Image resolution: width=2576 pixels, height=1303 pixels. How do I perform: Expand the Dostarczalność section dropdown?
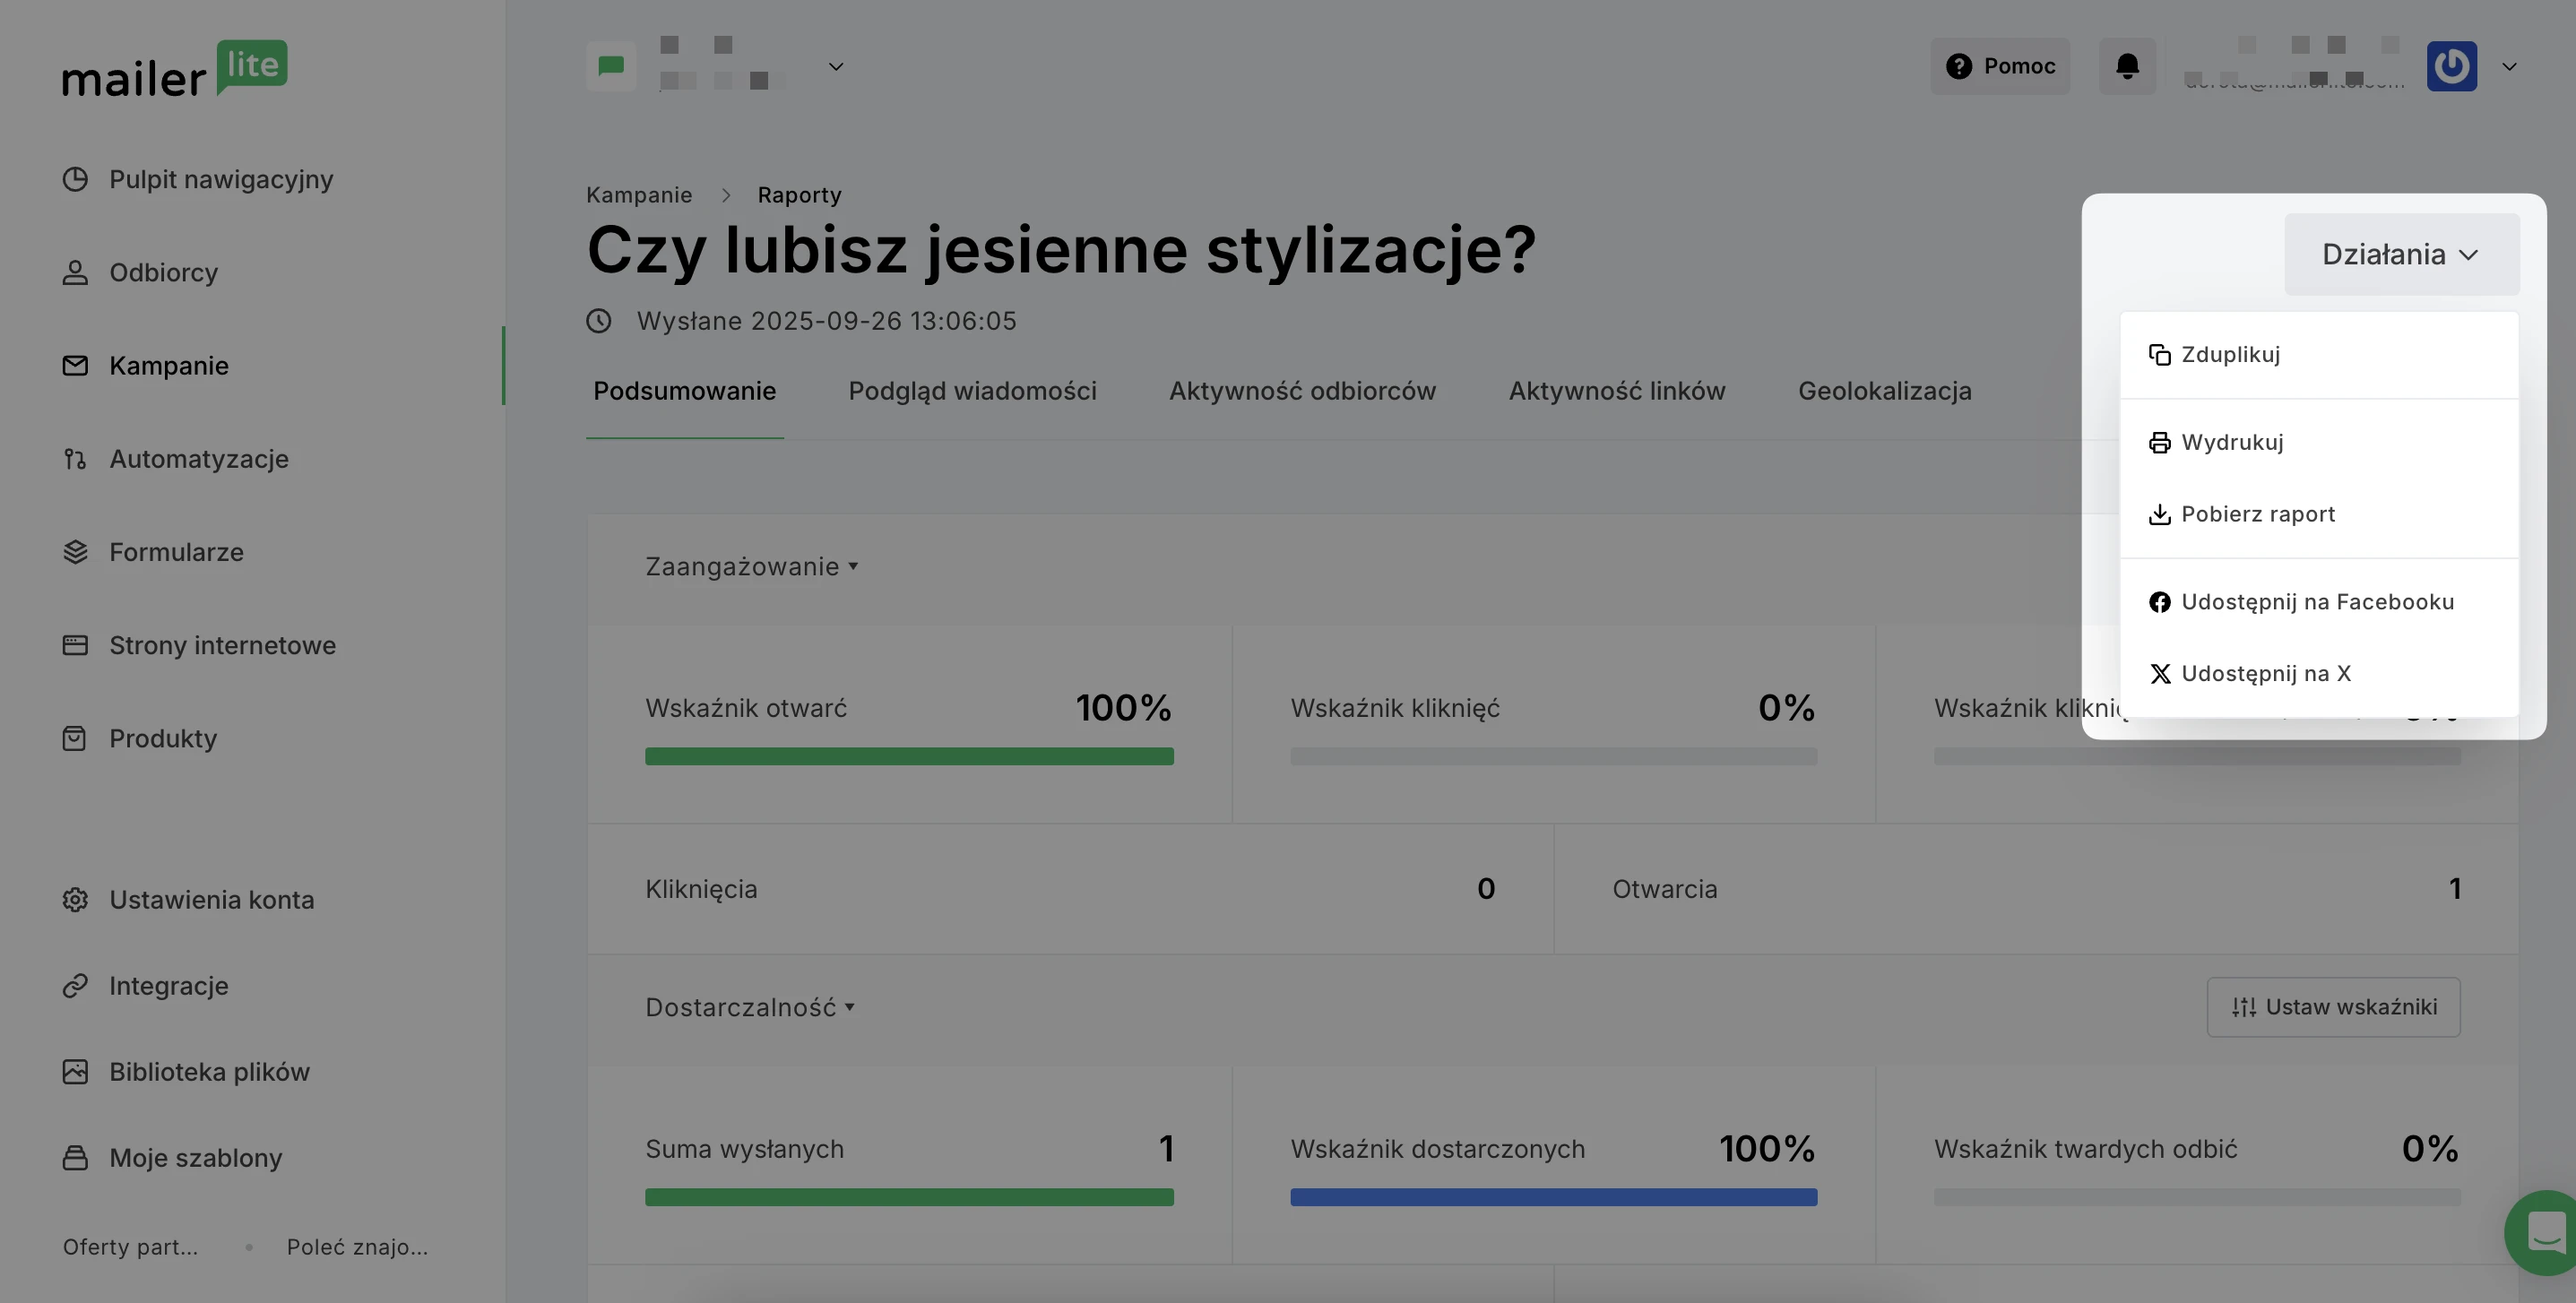point(749,1007)
